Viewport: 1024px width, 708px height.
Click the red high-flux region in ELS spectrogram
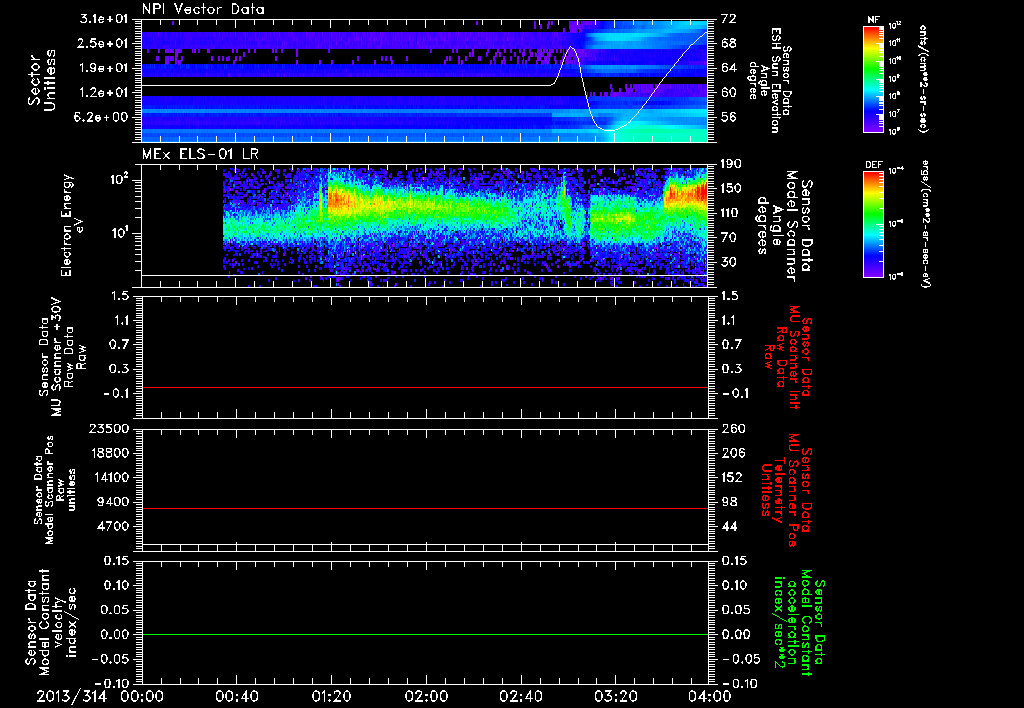(686, 193)
